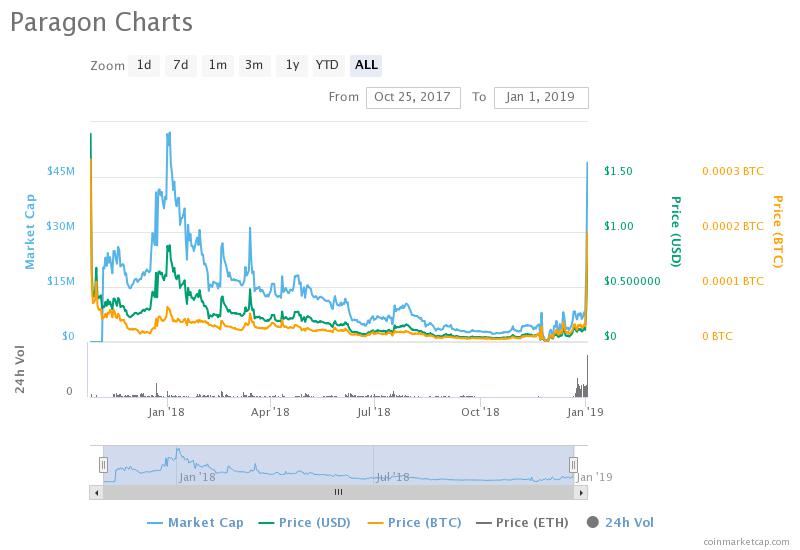Viewport: 800px width, 550px height.
Task: Click the Jan '18 x-axis label
Action: tap(166, 412)
